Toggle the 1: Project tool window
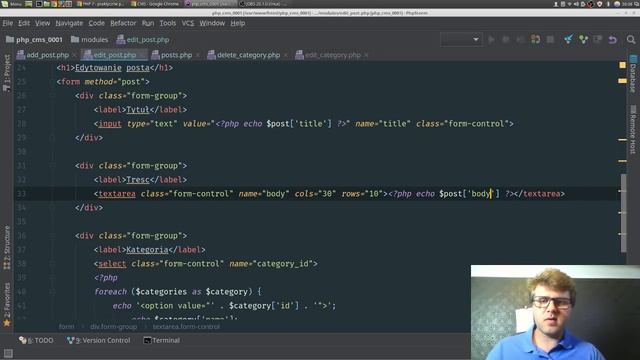This screenshot has width=640, height=360. tap(7, 73)
